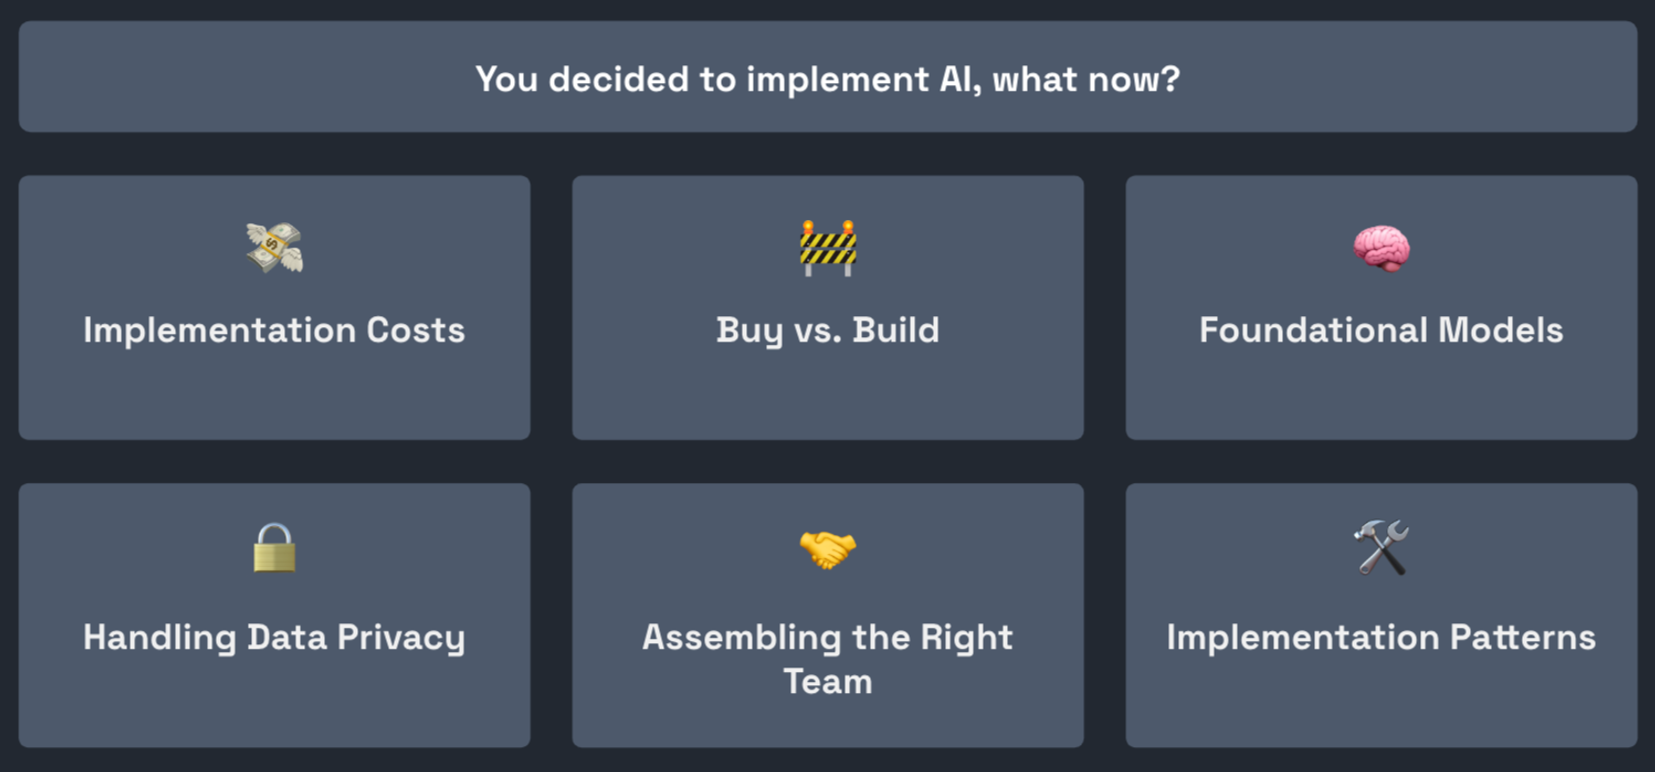Click the handshake icon
Image resolution: width=1655 pixels, height=772 pixels.
click(x=827, y=549)
